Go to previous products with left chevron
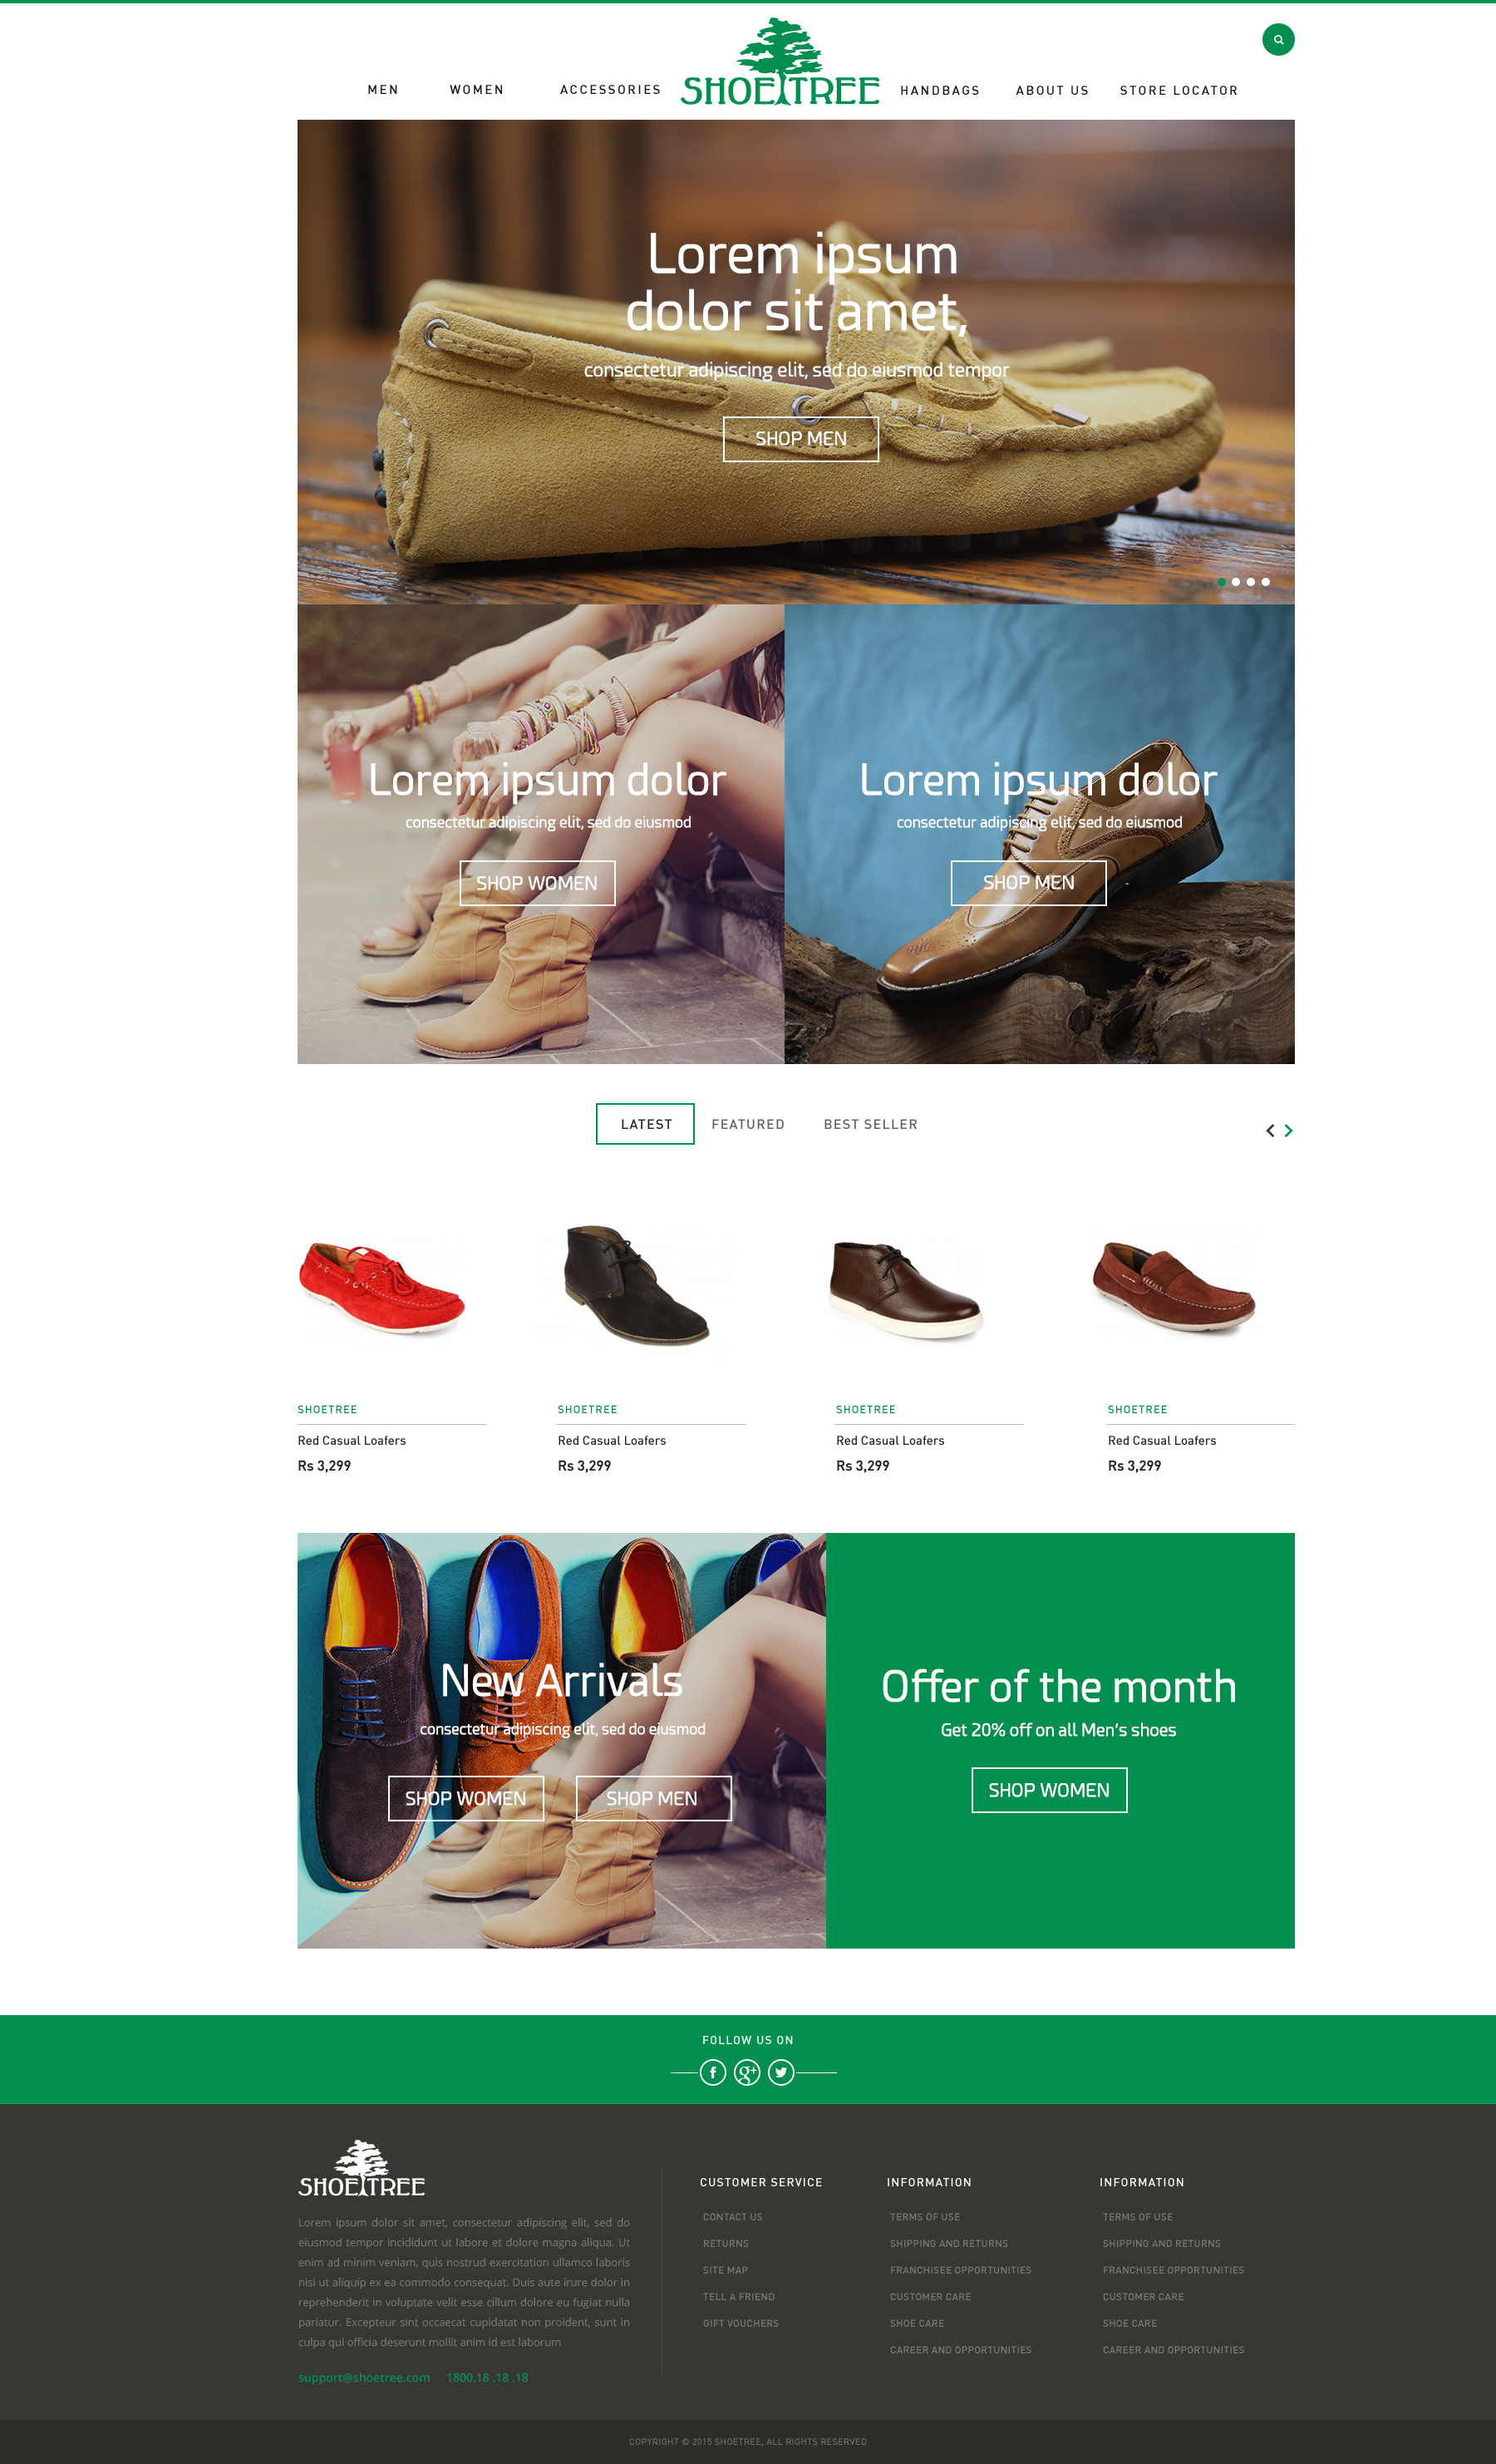This screenshot has height=2464, width=1496. (1270, 1130)
